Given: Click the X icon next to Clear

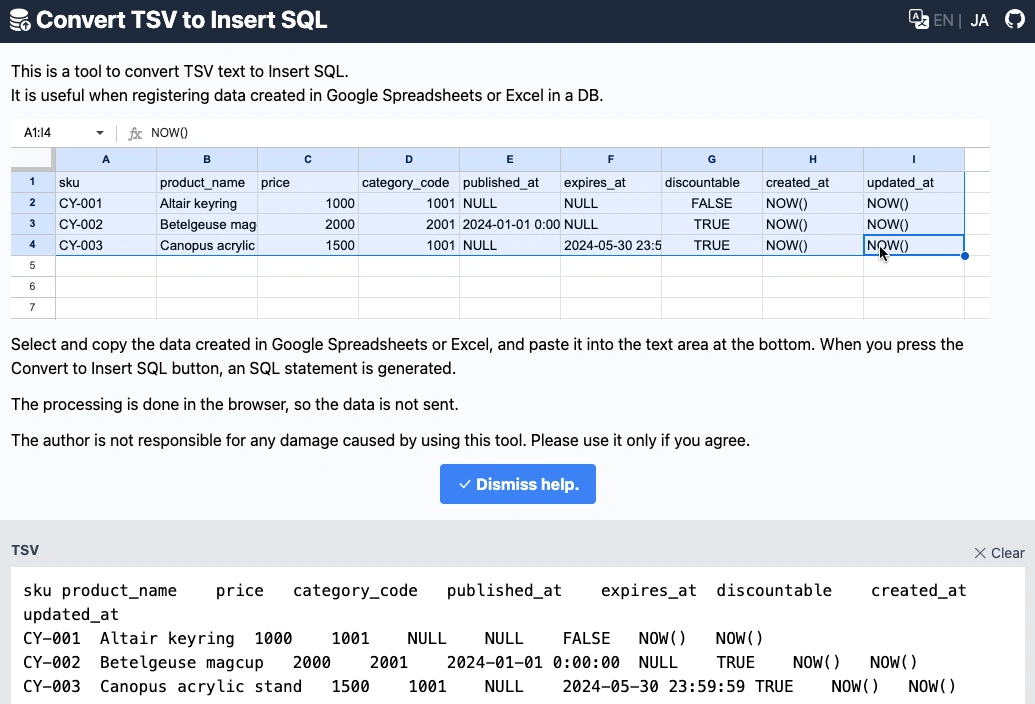Looking at the screenshot, I should (979, 552).
